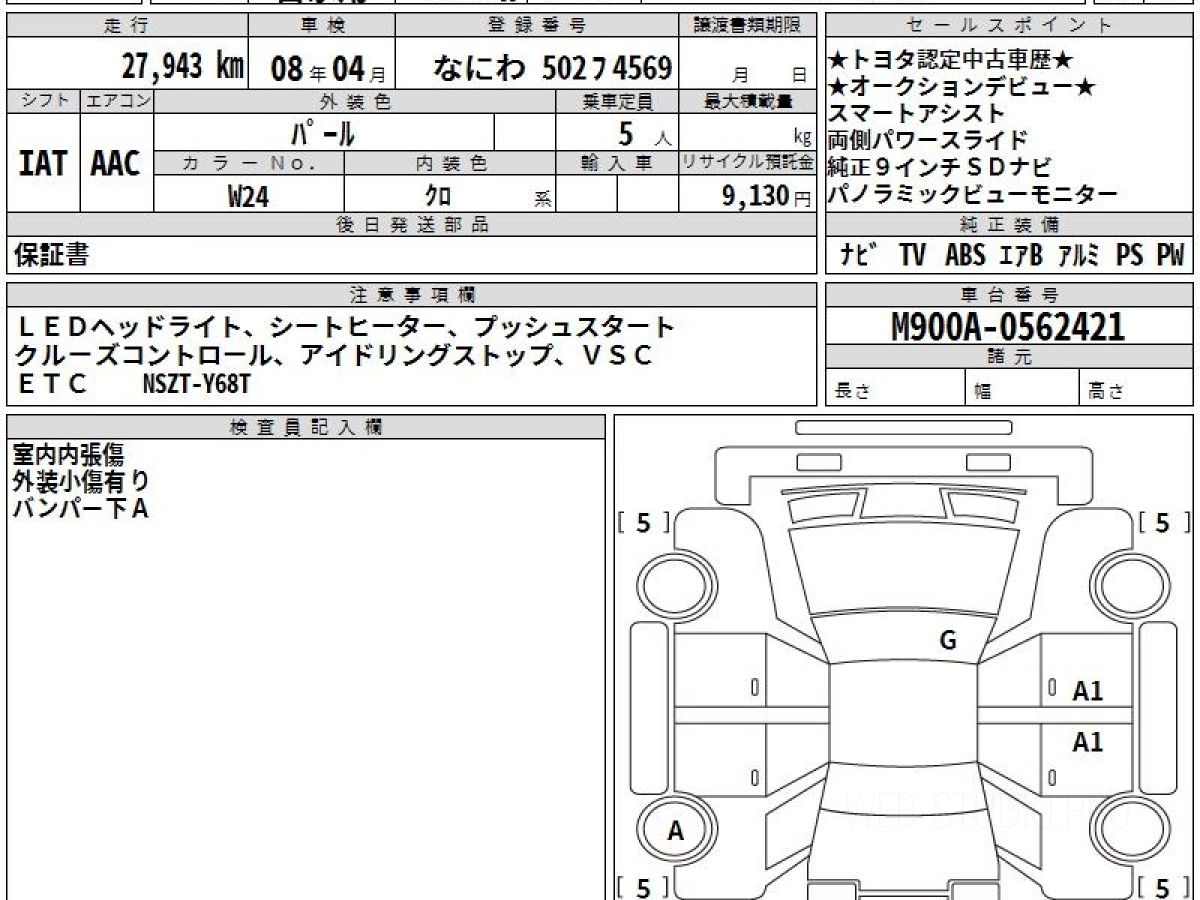Select the アルミ equipment item
The width and height of the screenshot is (1200, 900).
[x=1077, y=256]
